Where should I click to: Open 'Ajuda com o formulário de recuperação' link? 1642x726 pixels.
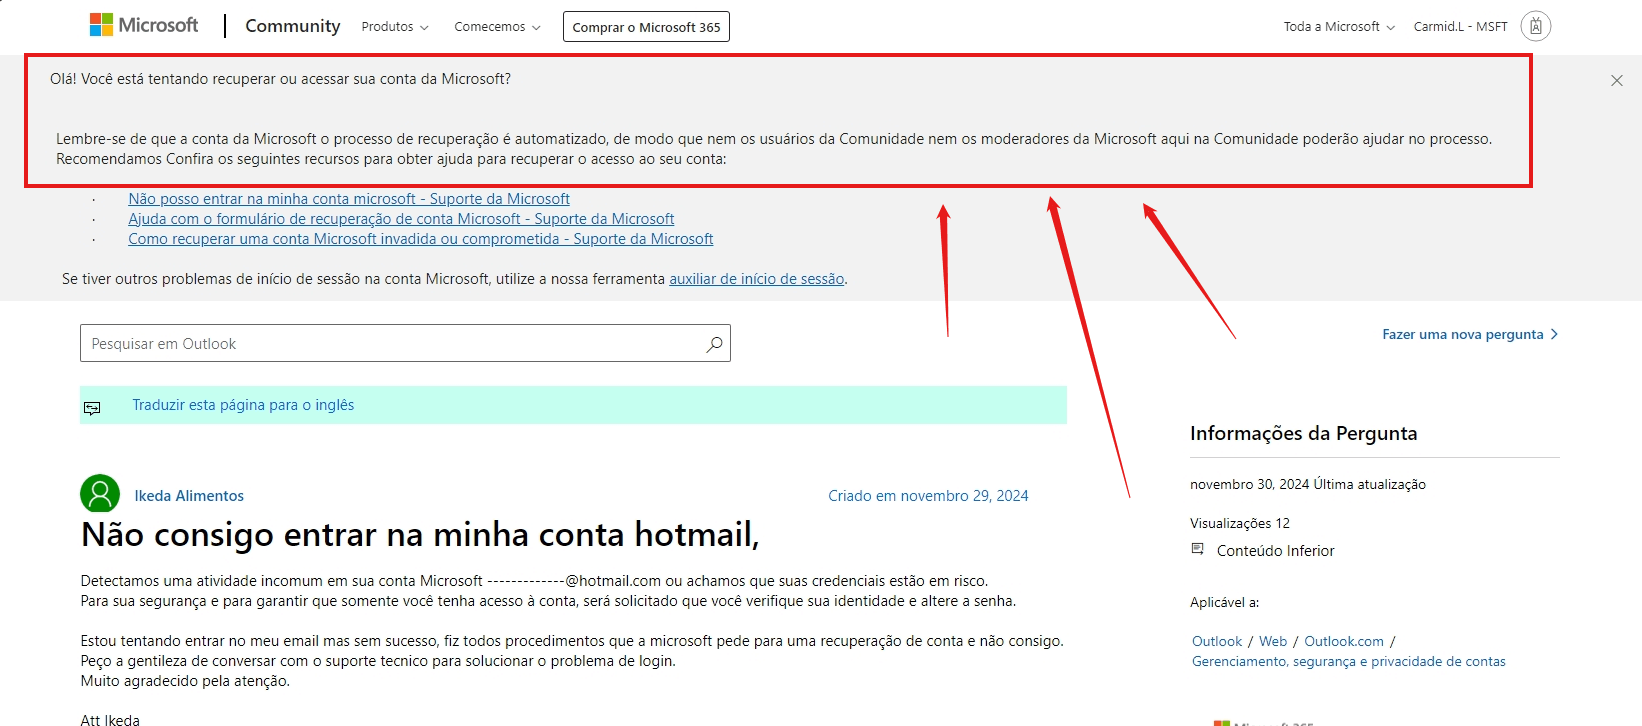(401, 219)
